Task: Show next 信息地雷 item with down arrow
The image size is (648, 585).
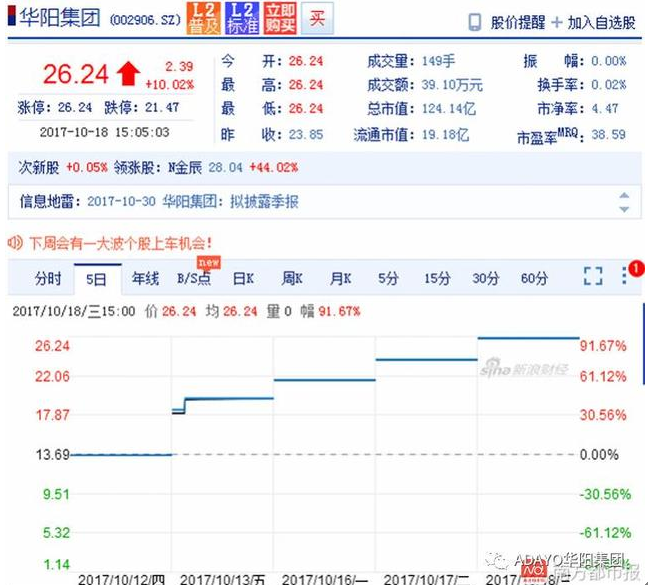Action: pos(624,209)
